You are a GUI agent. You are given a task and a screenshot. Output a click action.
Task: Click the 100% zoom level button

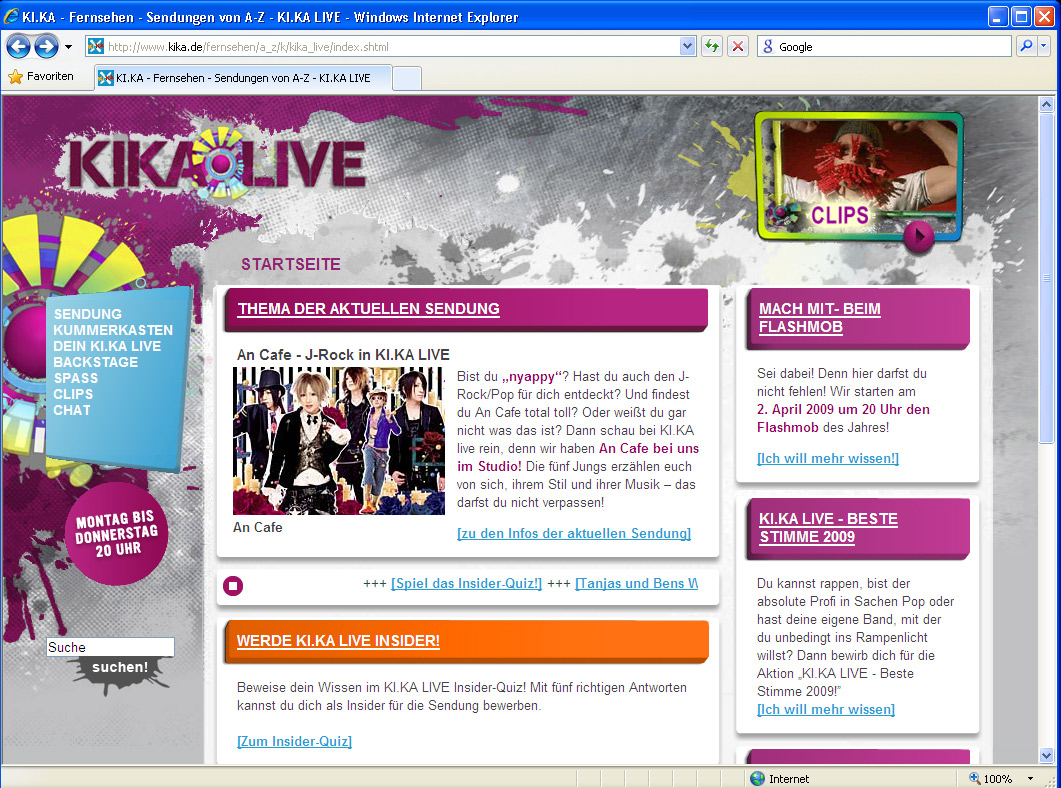(x=991, y=779)
